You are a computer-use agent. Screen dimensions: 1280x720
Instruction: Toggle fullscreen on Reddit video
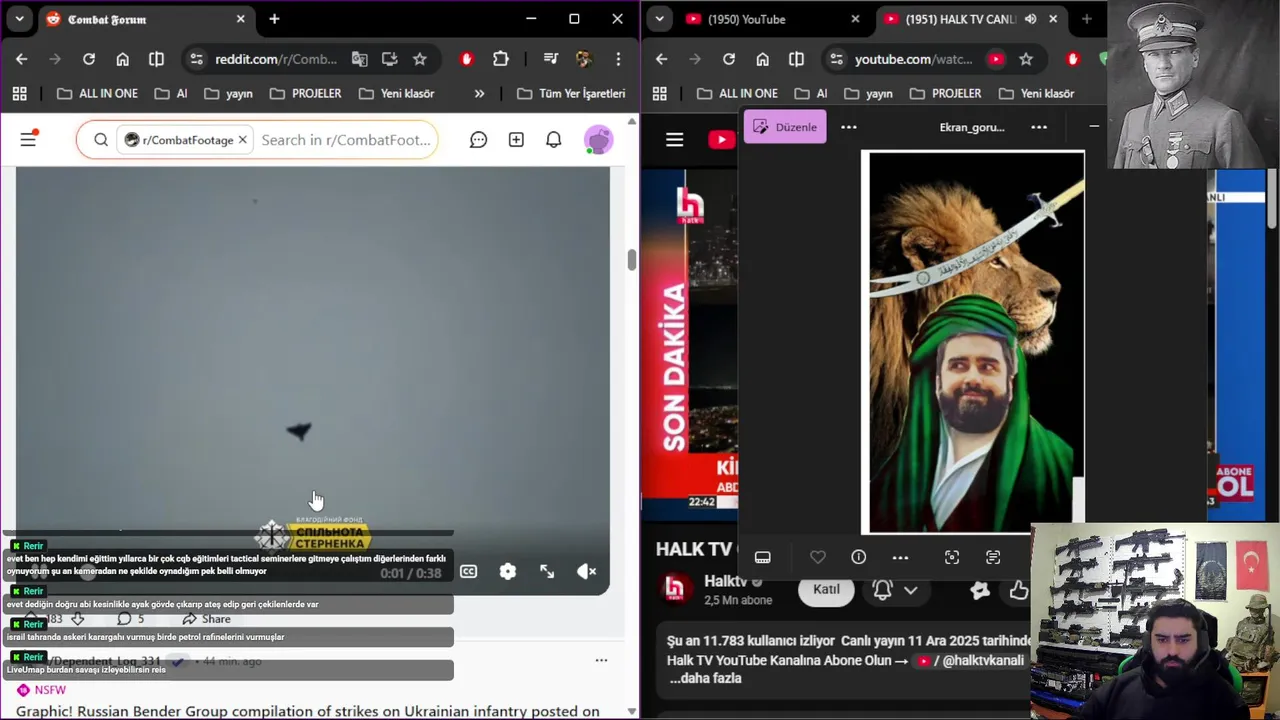click(x=547, y=571)
